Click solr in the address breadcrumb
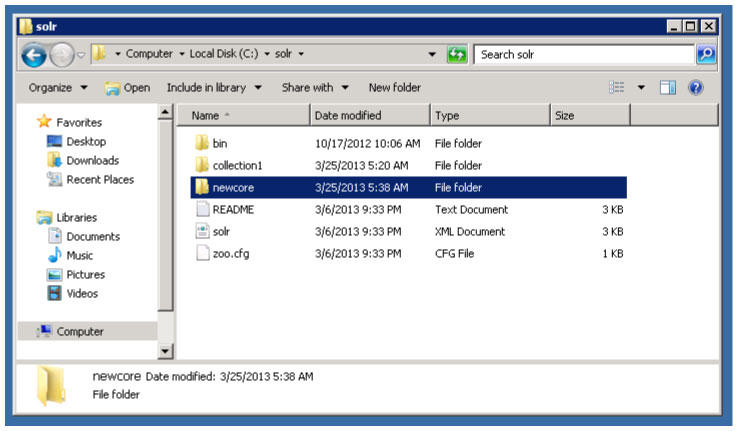The image size is (741, 431). click(x=283, y=54)
